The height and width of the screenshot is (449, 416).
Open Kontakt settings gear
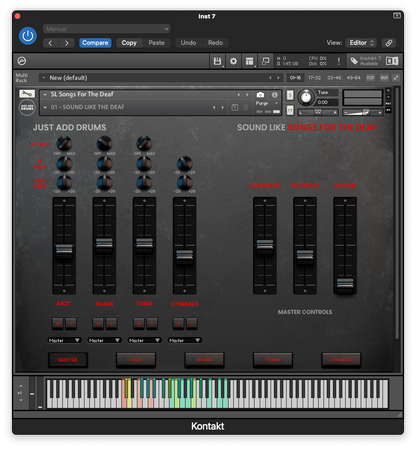[233, 61]
